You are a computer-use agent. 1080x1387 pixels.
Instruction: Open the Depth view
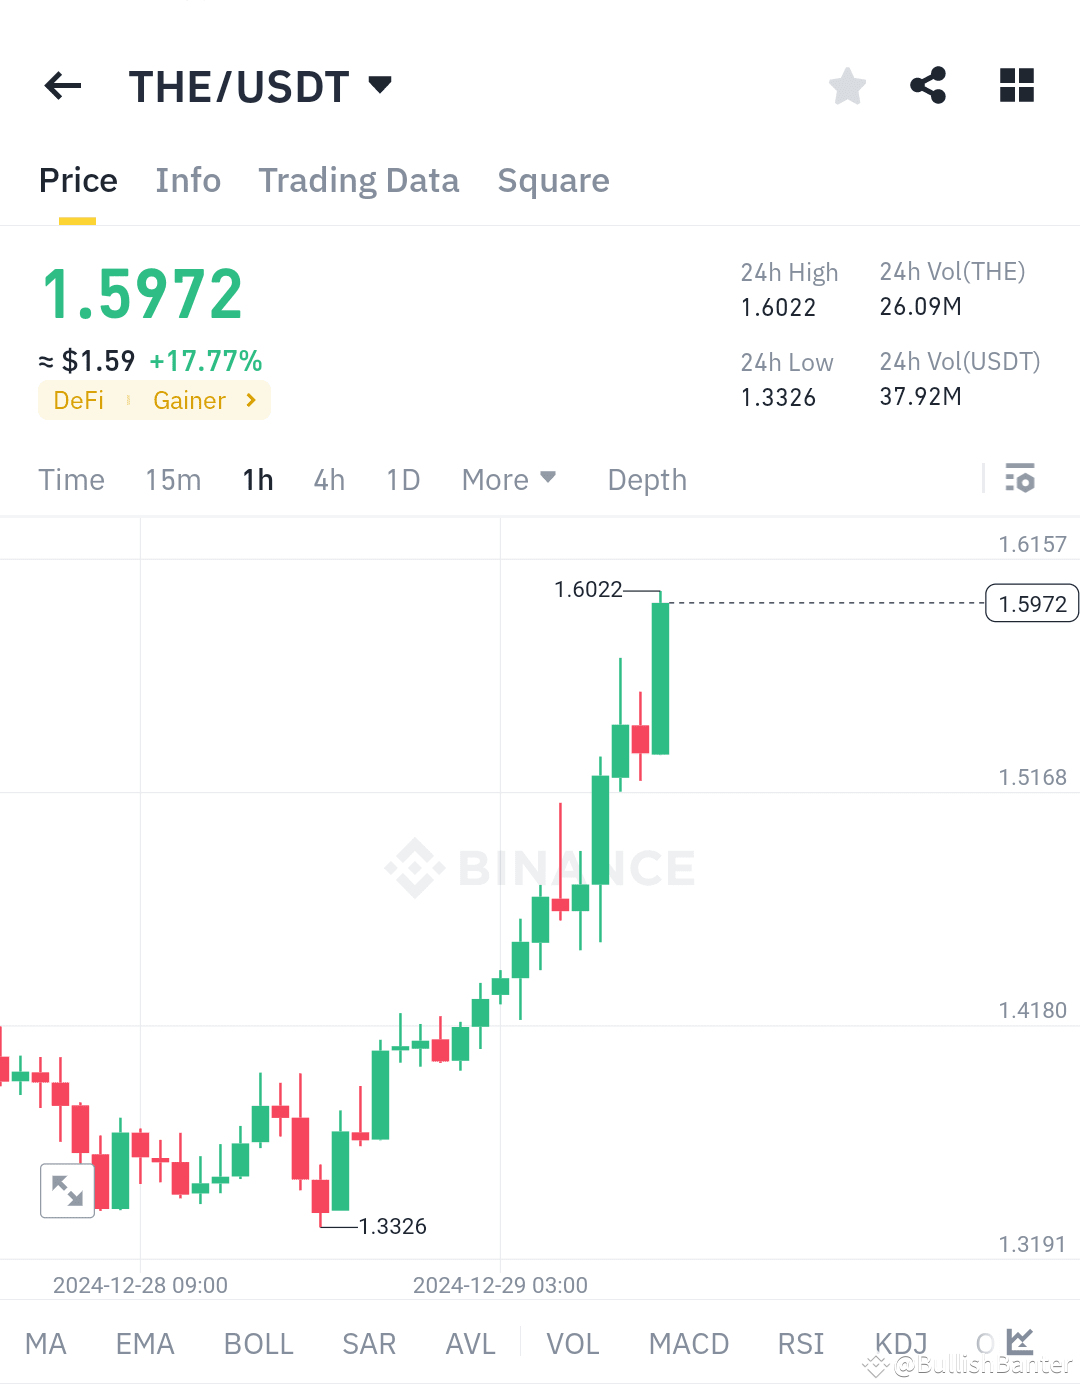[x=646, y=480]
